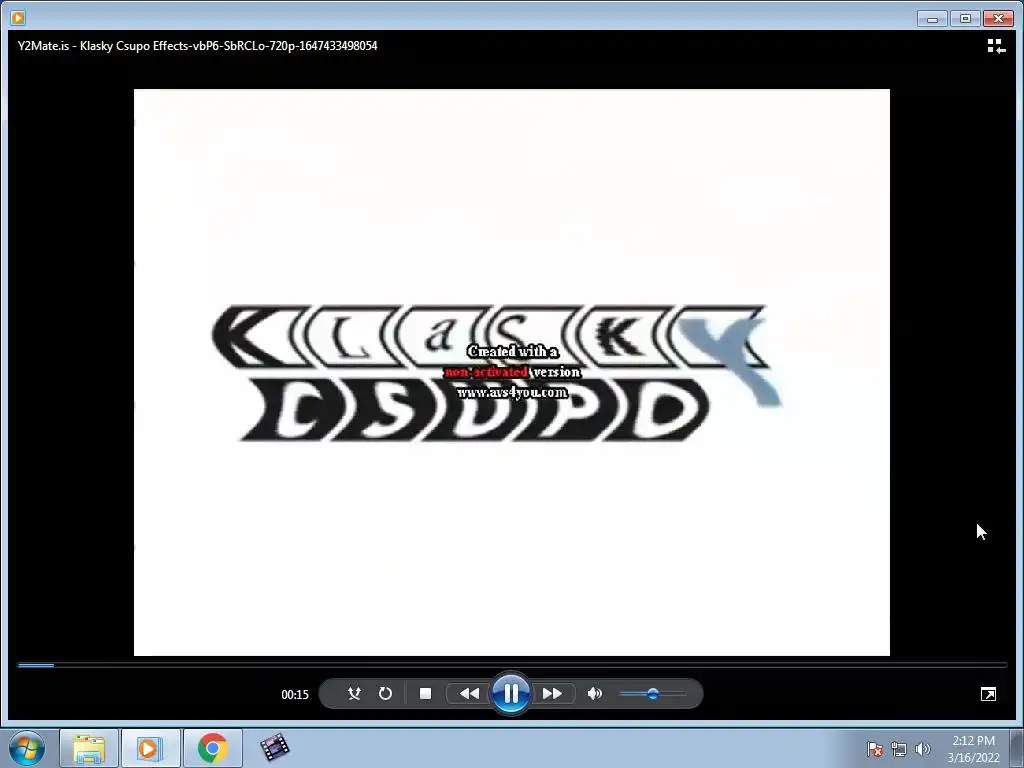
Task: Click the previous/rewind button
Action: (469, 694)
